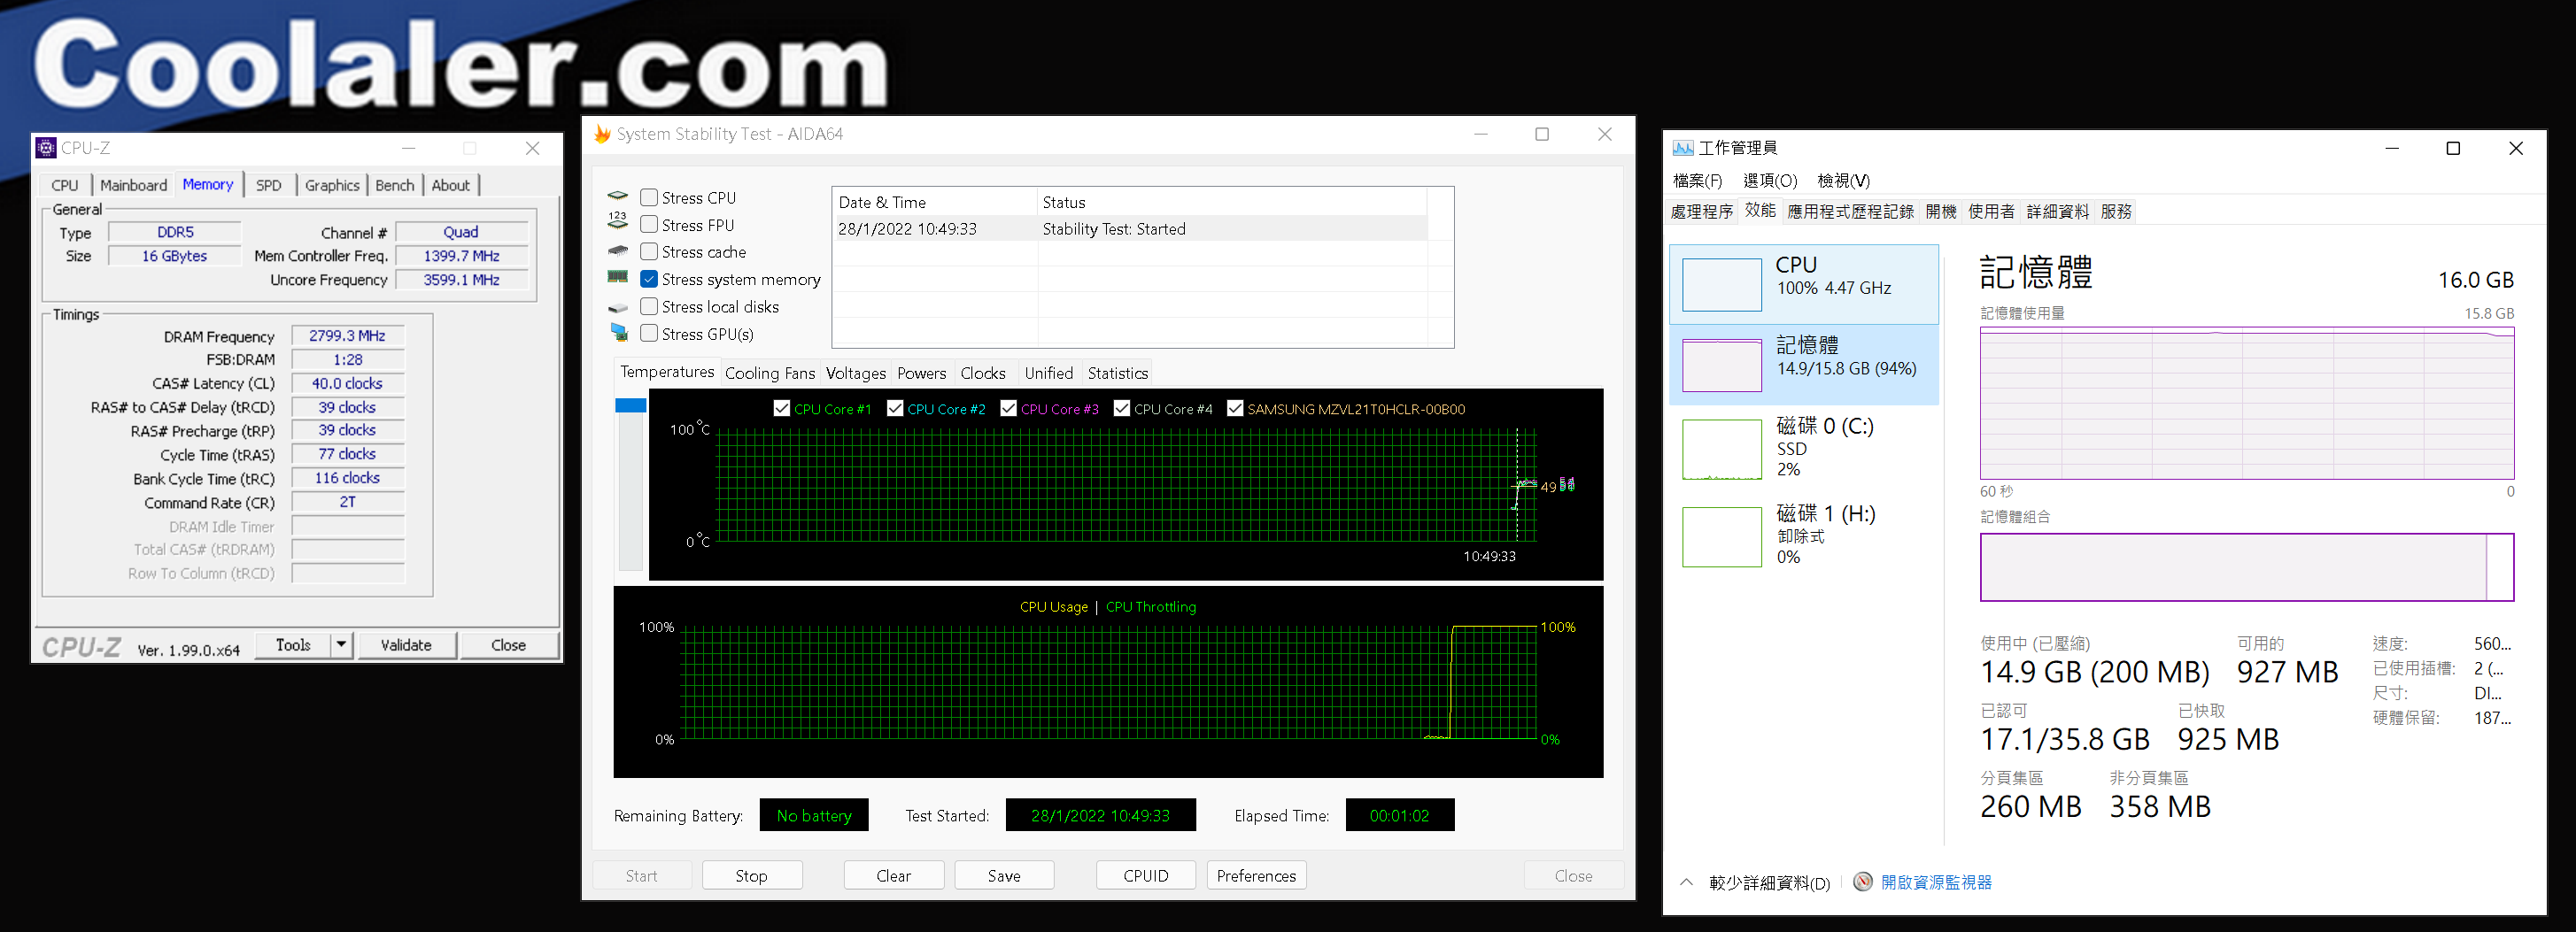Screen dimensions: 2576x932
Task: Open the 檢視(V) menu in Task Manager
Action: 1843,181
